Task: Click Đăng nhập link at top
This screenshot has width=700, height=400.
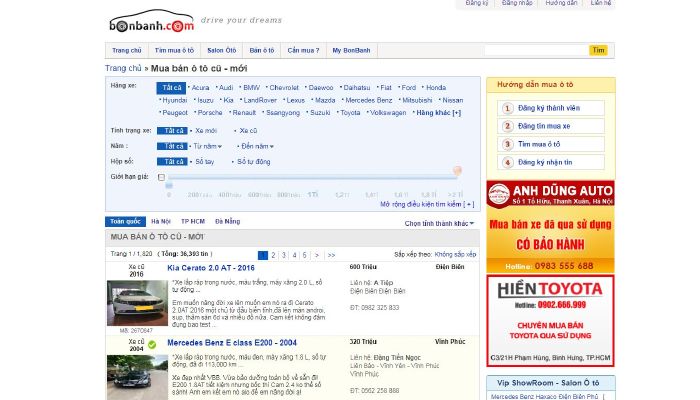Action: (x=517, y=3)
